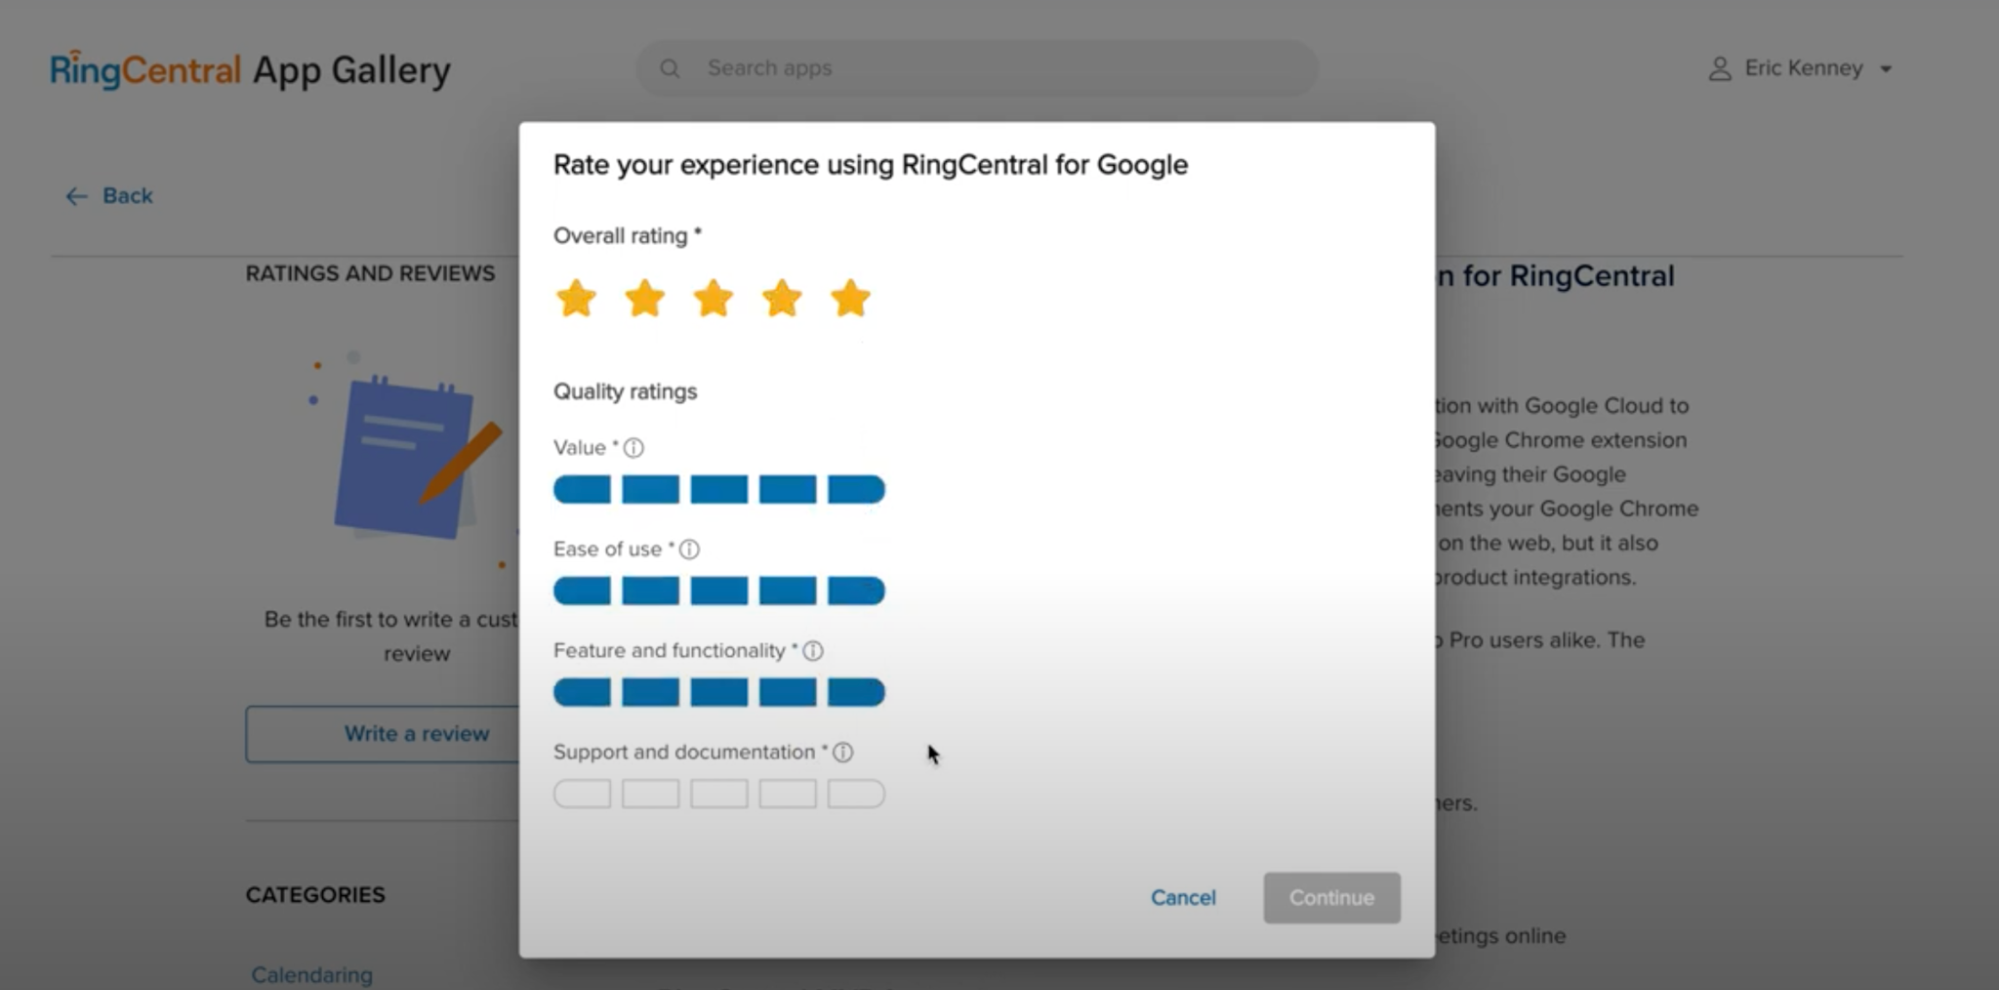
Task: Show Feature and functionality info icon
Action: click(813, 651)
